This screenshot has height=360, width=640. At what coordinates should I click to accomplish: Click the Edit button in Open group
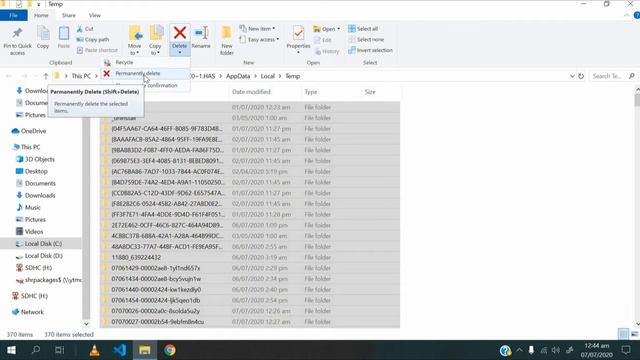coord(322,40)
